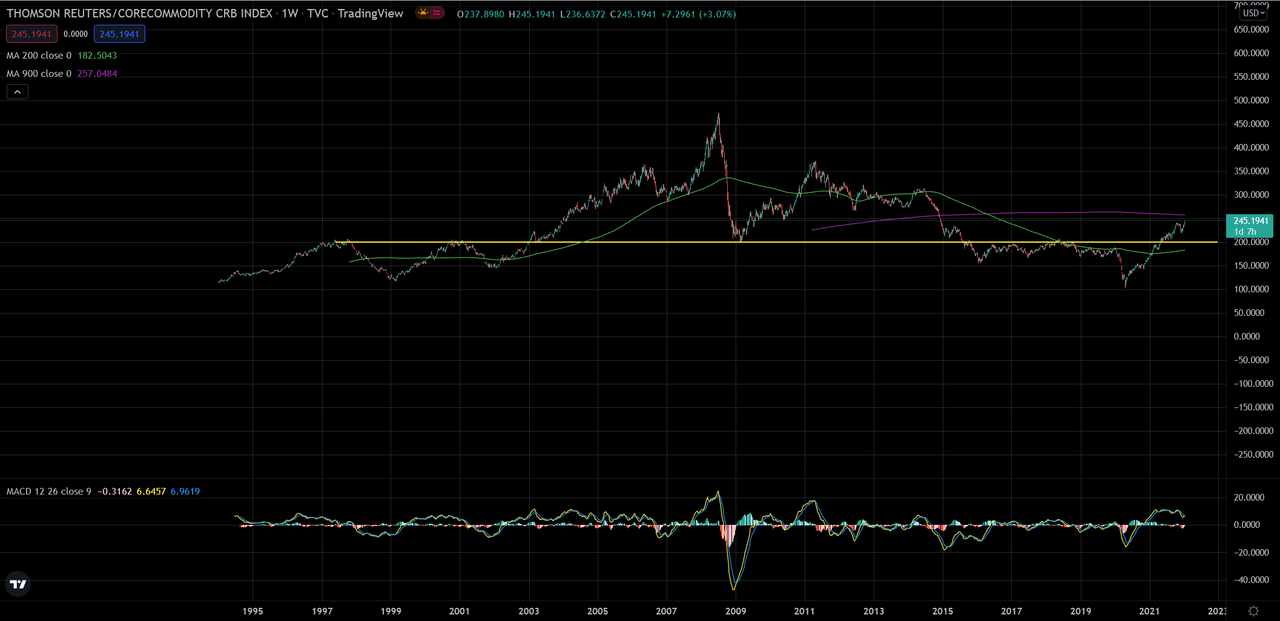
Task: Select the MA 200 close indicator legend
Action: click(x=39, y=55)
